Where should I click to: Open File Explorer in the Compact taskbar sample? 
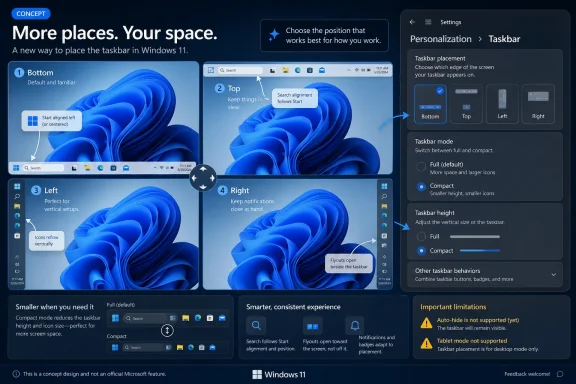click(180, 347)
